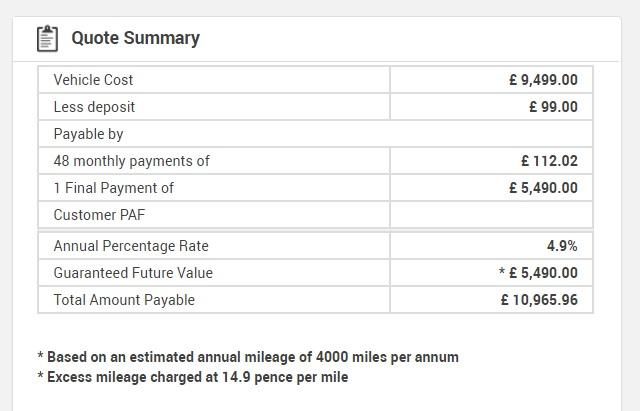The height and width of the screenshot is (411, 640).
Task: Click the Quote Summary heading
Action: click(x=136, y=38)
